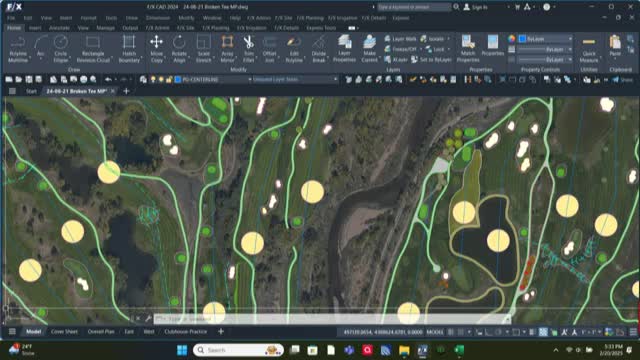Click the keyword search input field
The height and width of the screenshot is (360, 640).
[413, 7]
